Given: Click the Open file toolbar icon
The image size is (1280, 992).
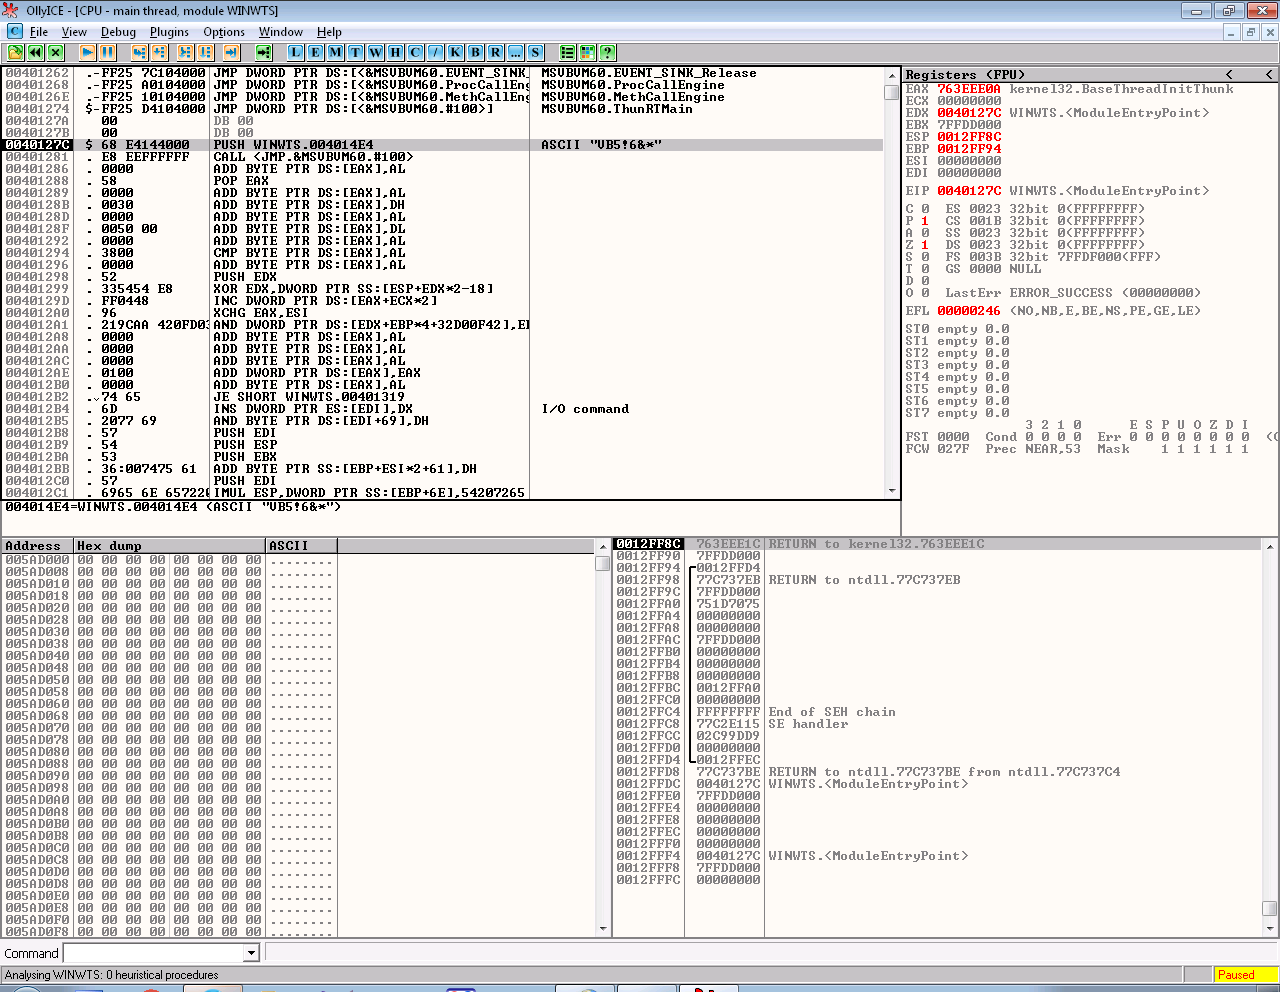Looking at the screenshot, I should pyautogui.click(x=16, y=52).
